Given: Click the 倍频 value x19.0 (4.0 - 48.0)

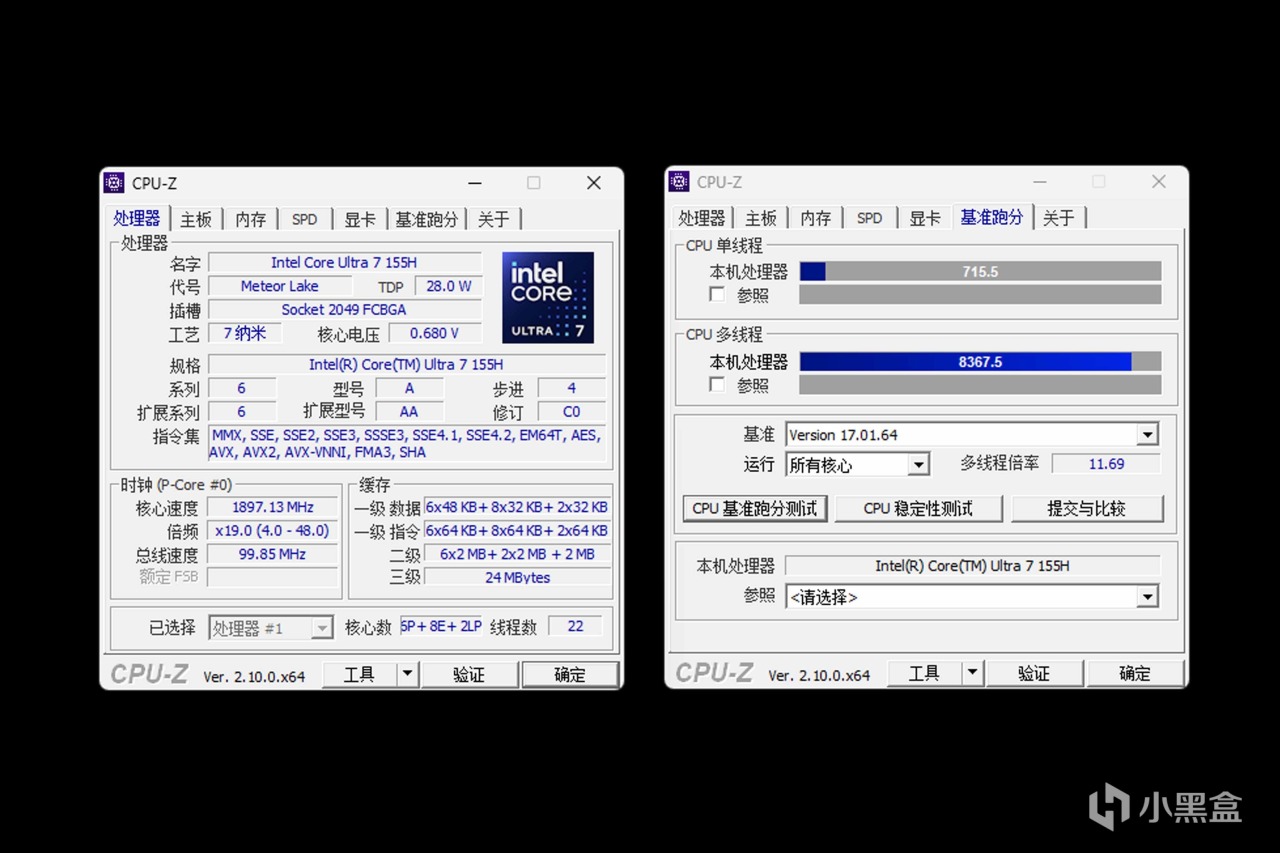Looking at the screenshot, I should pyautogui.click(x=273, y=531).
